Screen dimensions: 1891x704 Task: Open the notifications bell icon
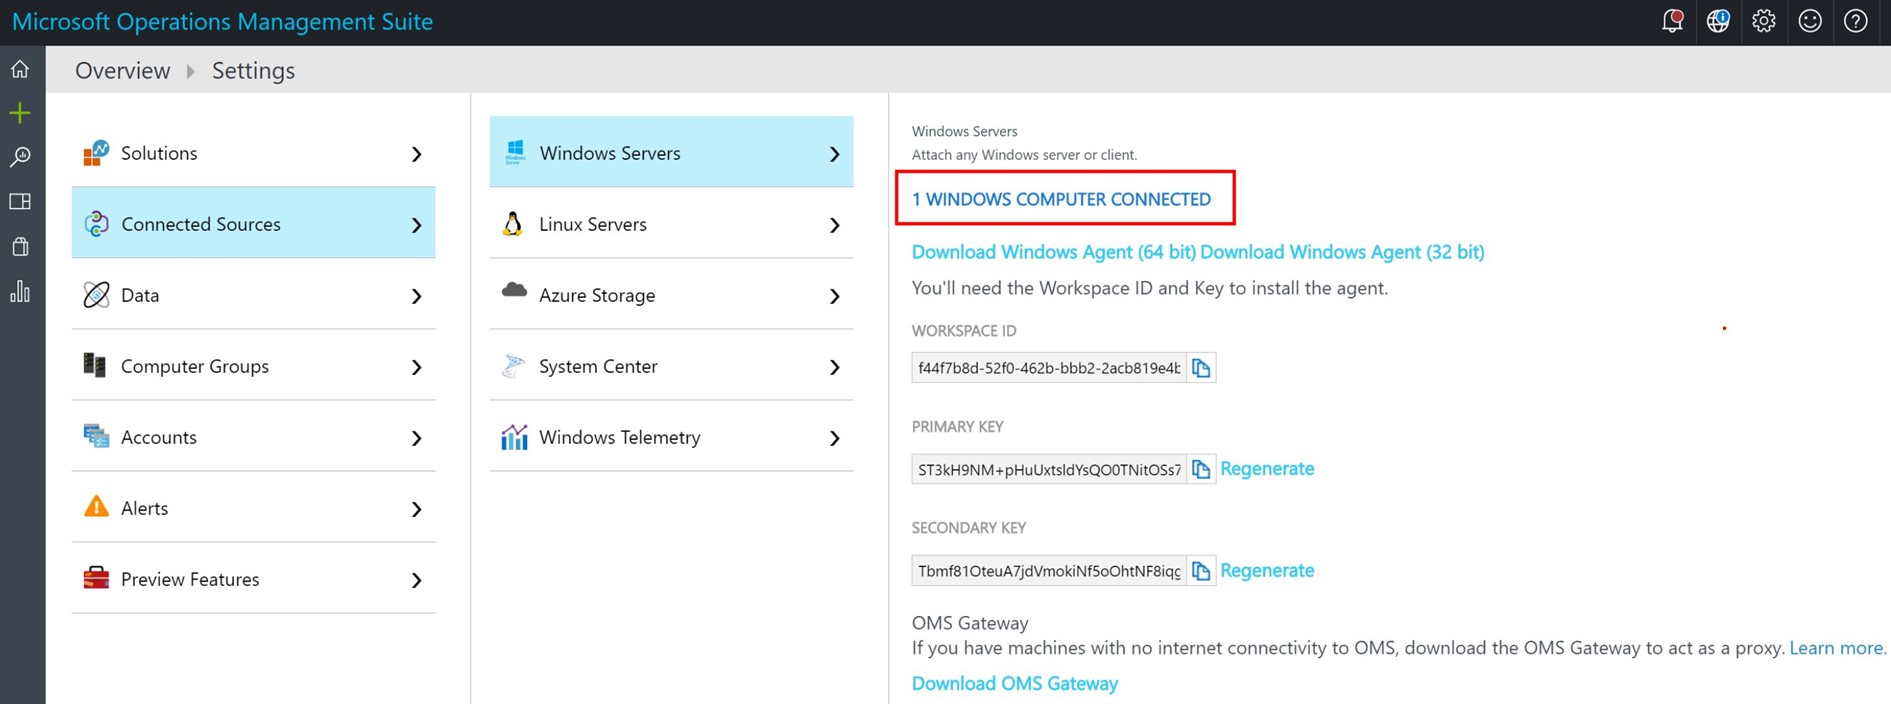[1672, 21]
